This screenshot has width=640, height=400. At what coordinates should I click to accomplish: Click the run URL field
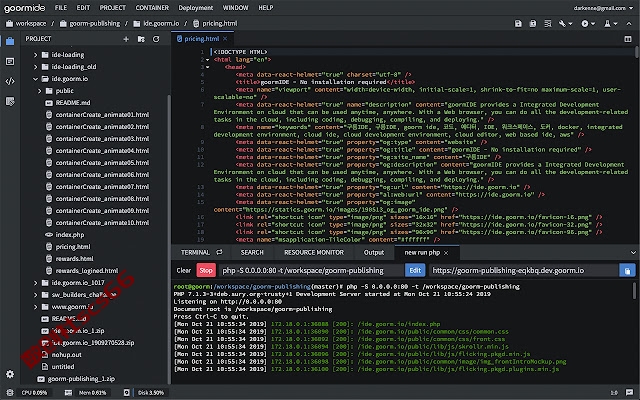pos(524,270)
